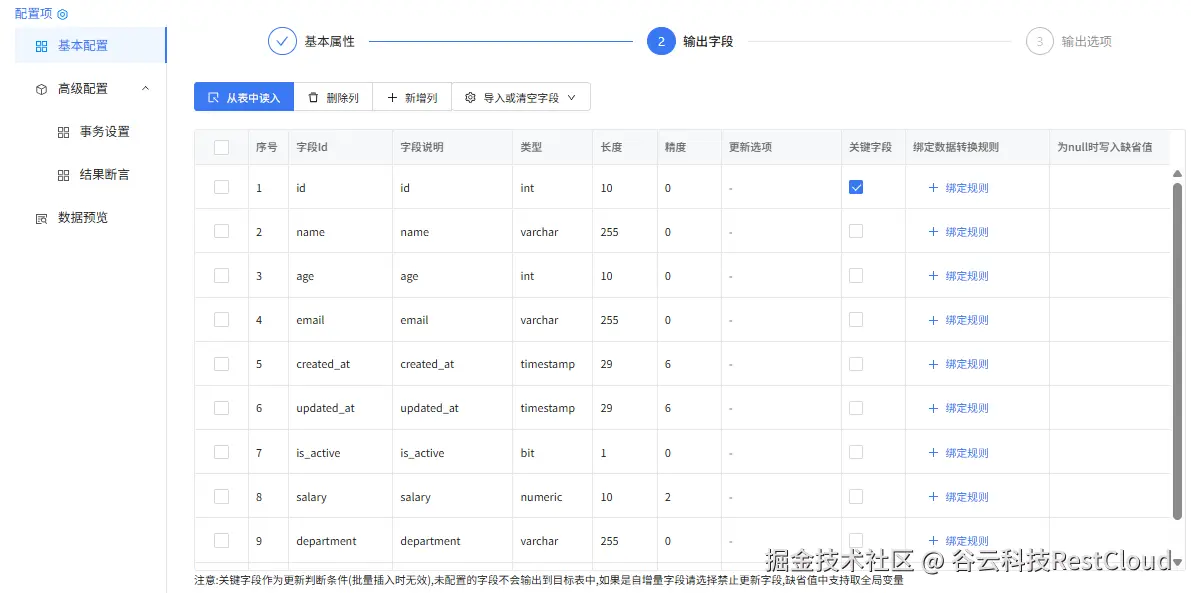1191x593 pixels.
Task: Click the checkmark circle of 基本属性 step
Action: point(282,41)
